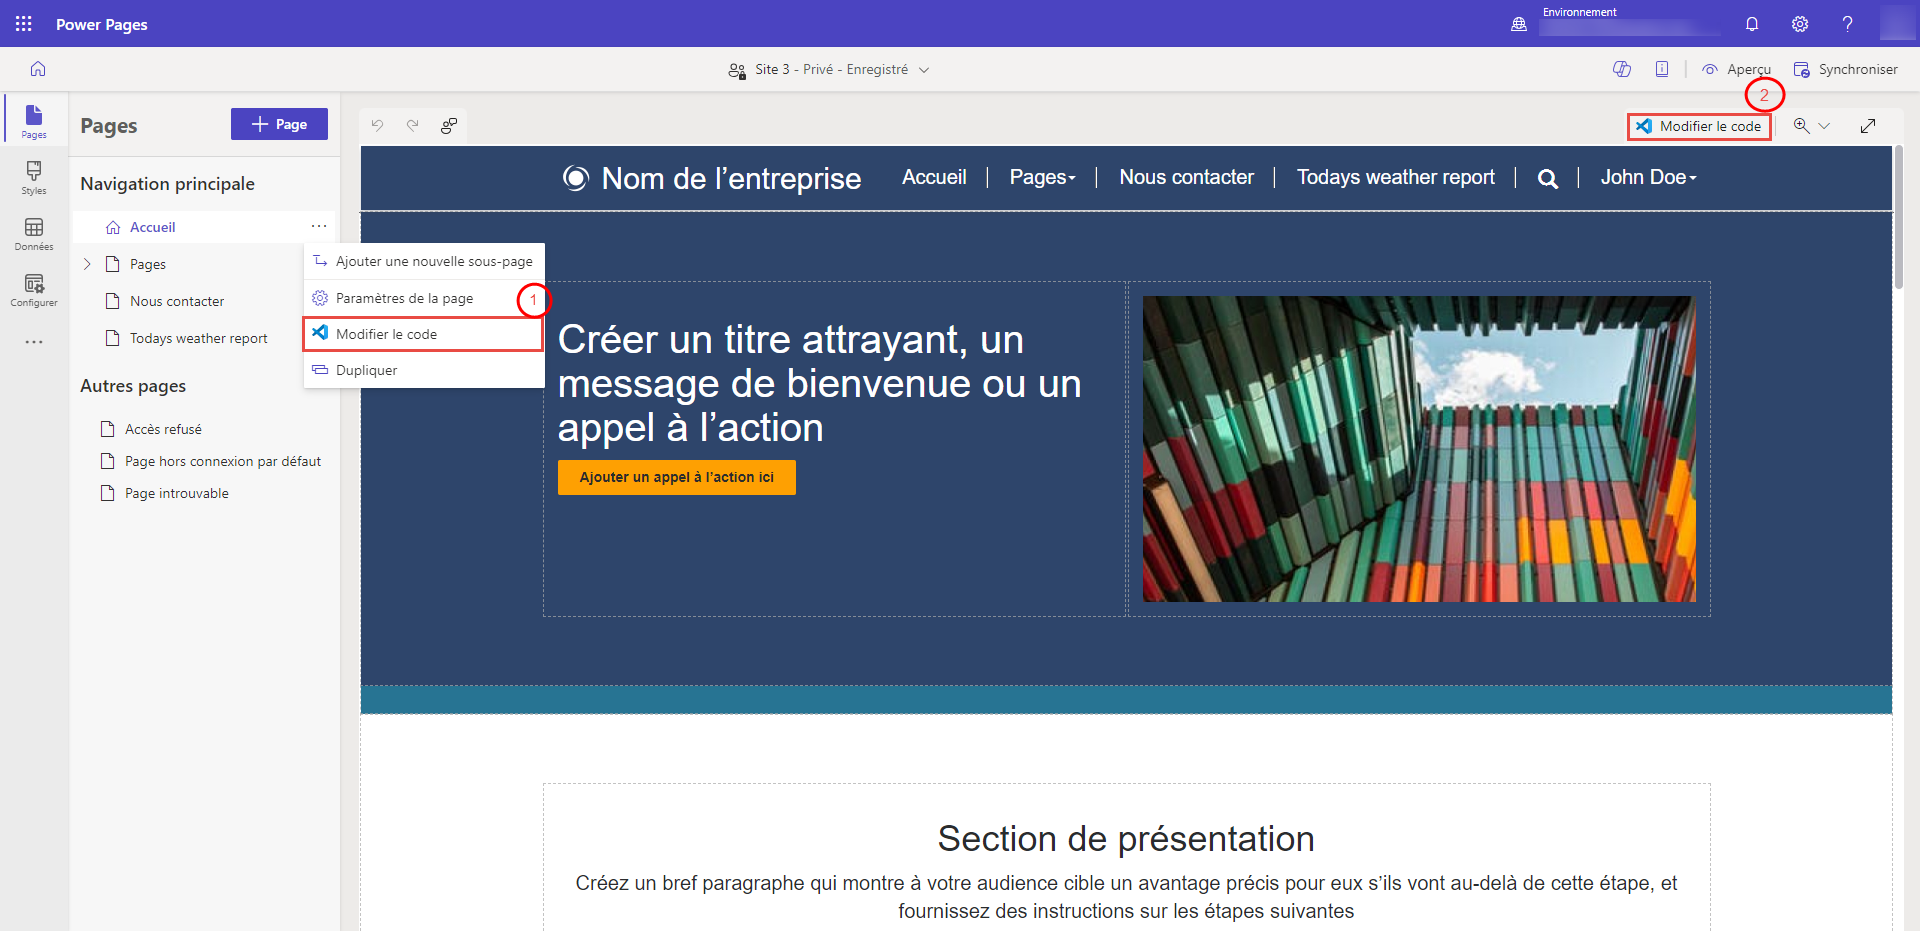
Task: Open the notifications bell icon
Action: tap(1751, 23)
